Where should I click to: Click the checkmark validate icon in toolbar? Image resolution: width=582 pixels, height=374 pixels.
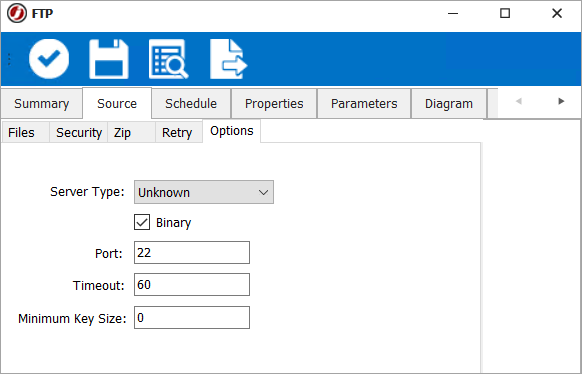[49, 59]
